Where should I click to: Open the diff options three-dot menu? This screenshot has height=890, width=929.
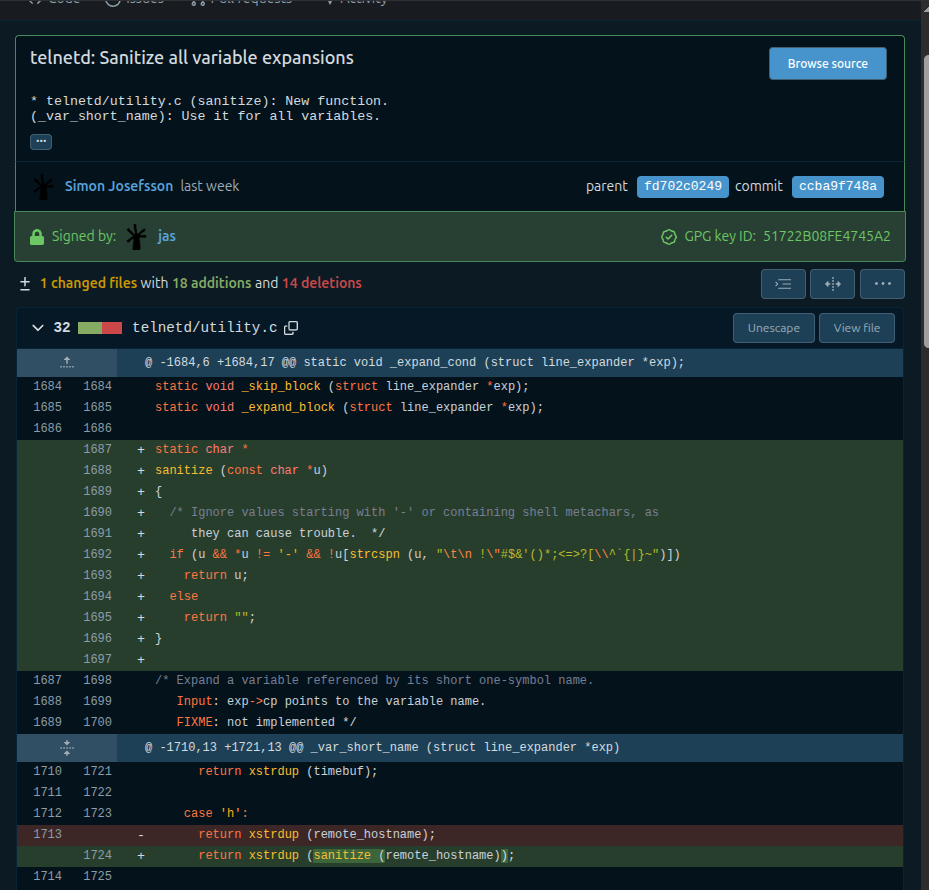tap(882, 284)
